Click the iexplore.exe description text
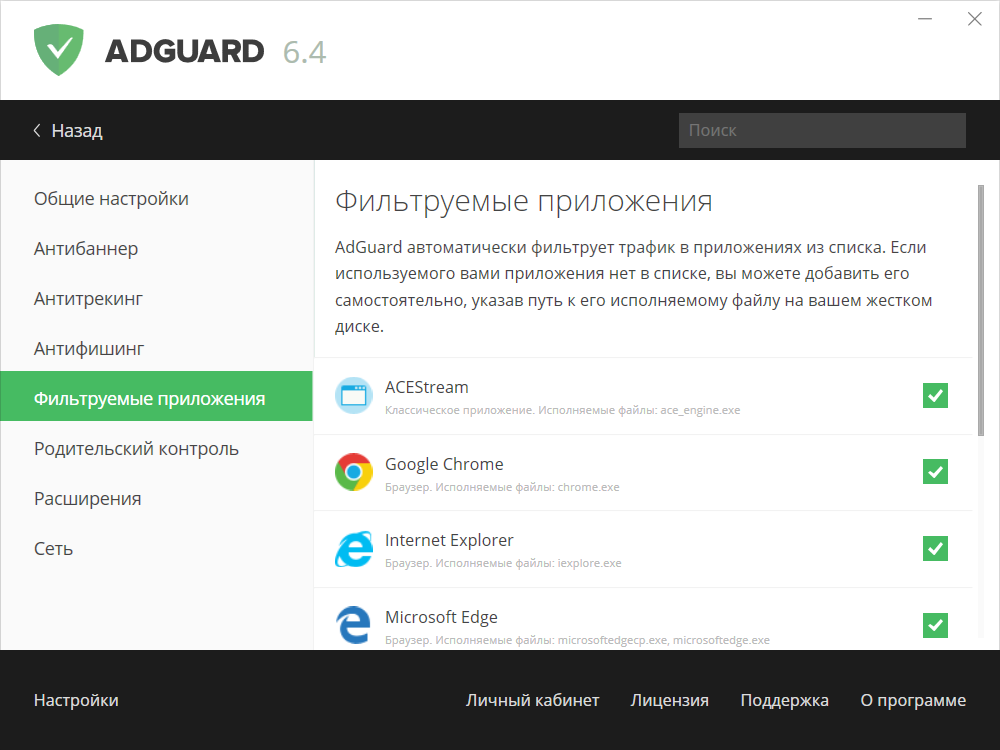The height and width of the screenshot is (750, 1000). click(503, 563)
